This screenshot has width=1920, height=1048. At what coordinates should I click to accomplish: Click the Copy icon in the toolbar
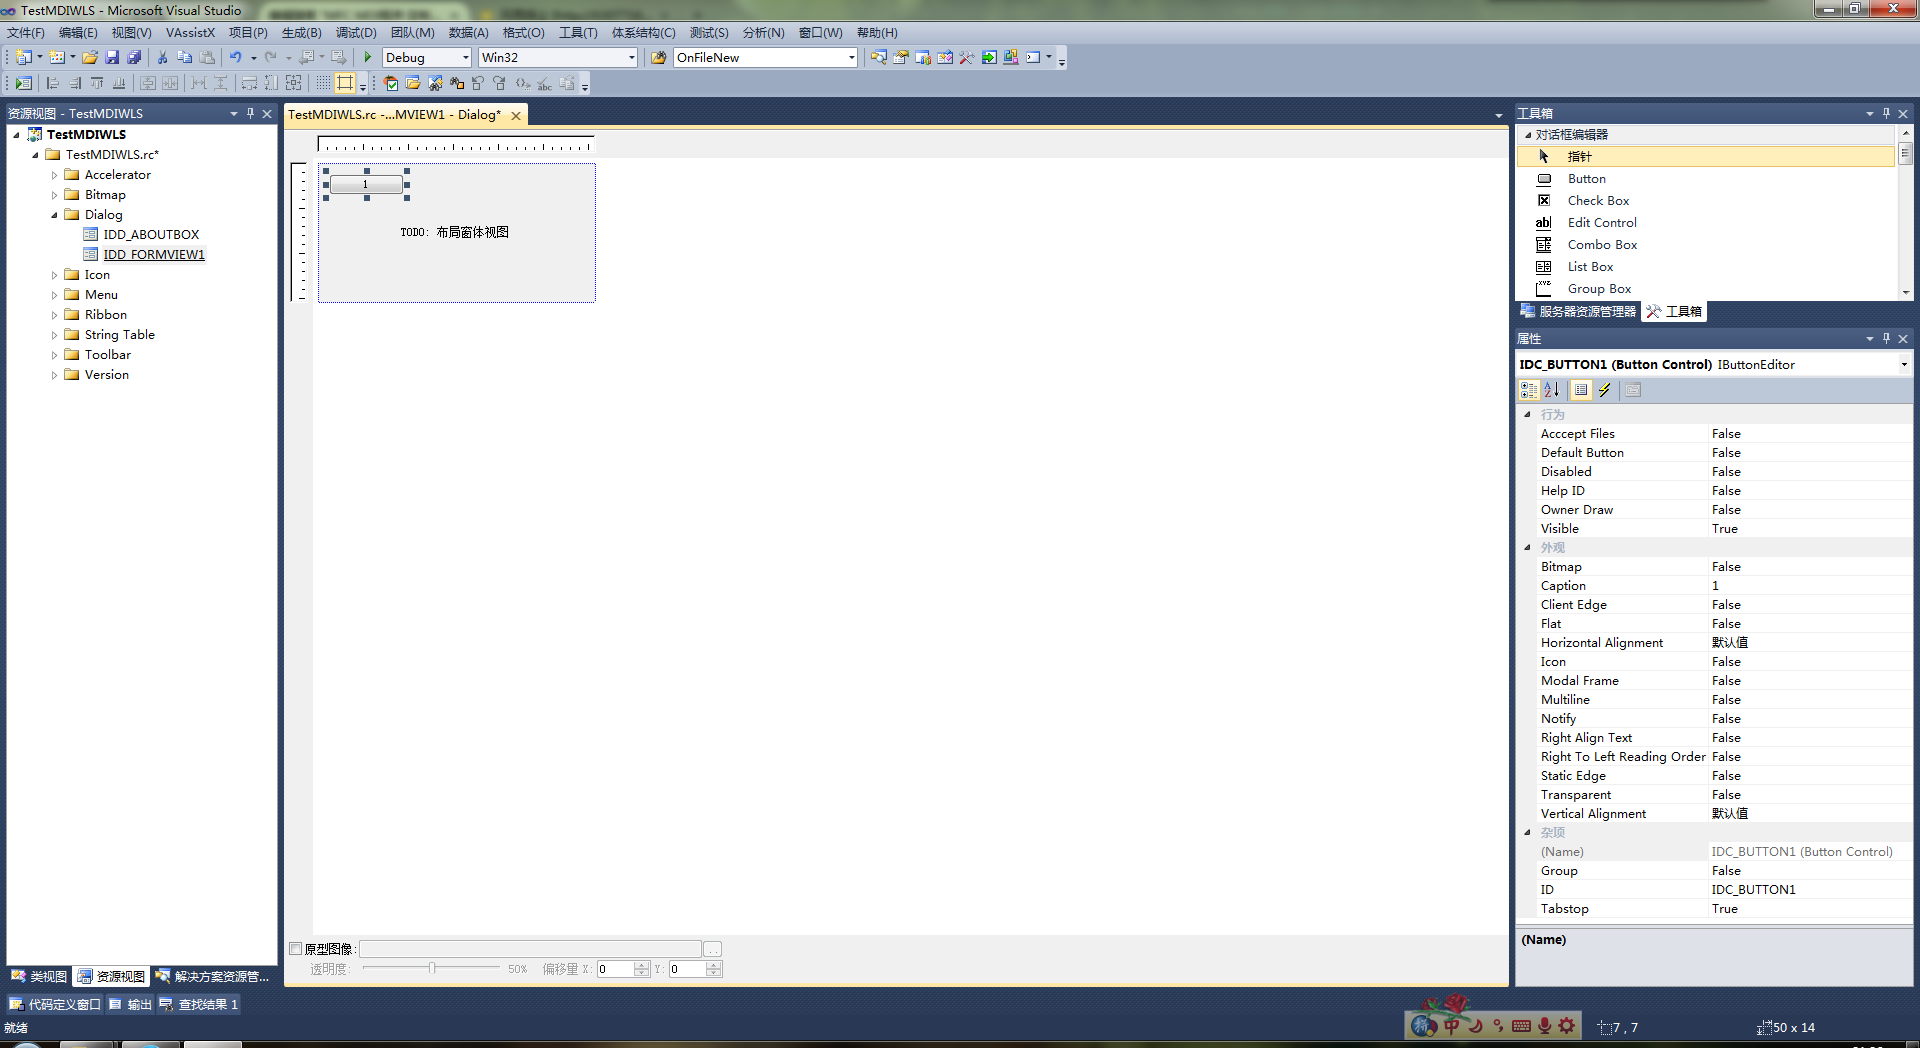[x=184, y=58]
